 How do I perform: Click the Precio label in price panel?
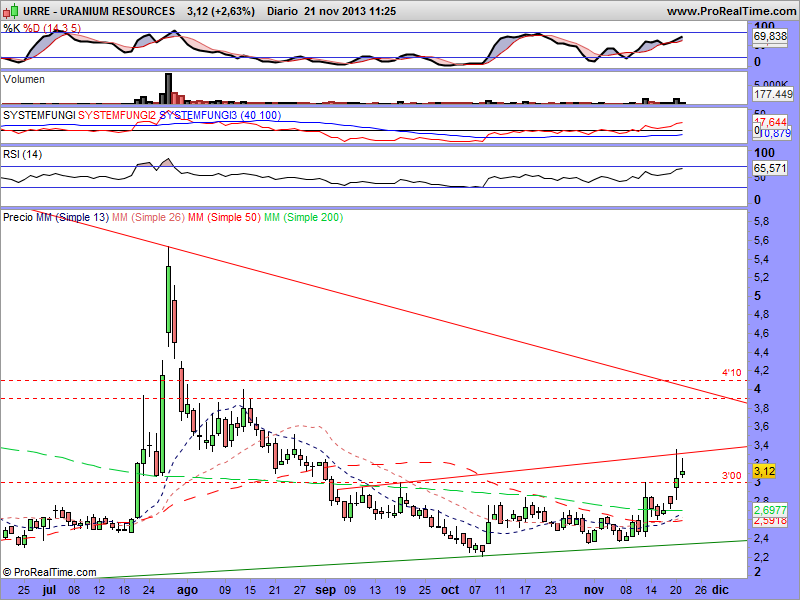(x=18, y=217)
